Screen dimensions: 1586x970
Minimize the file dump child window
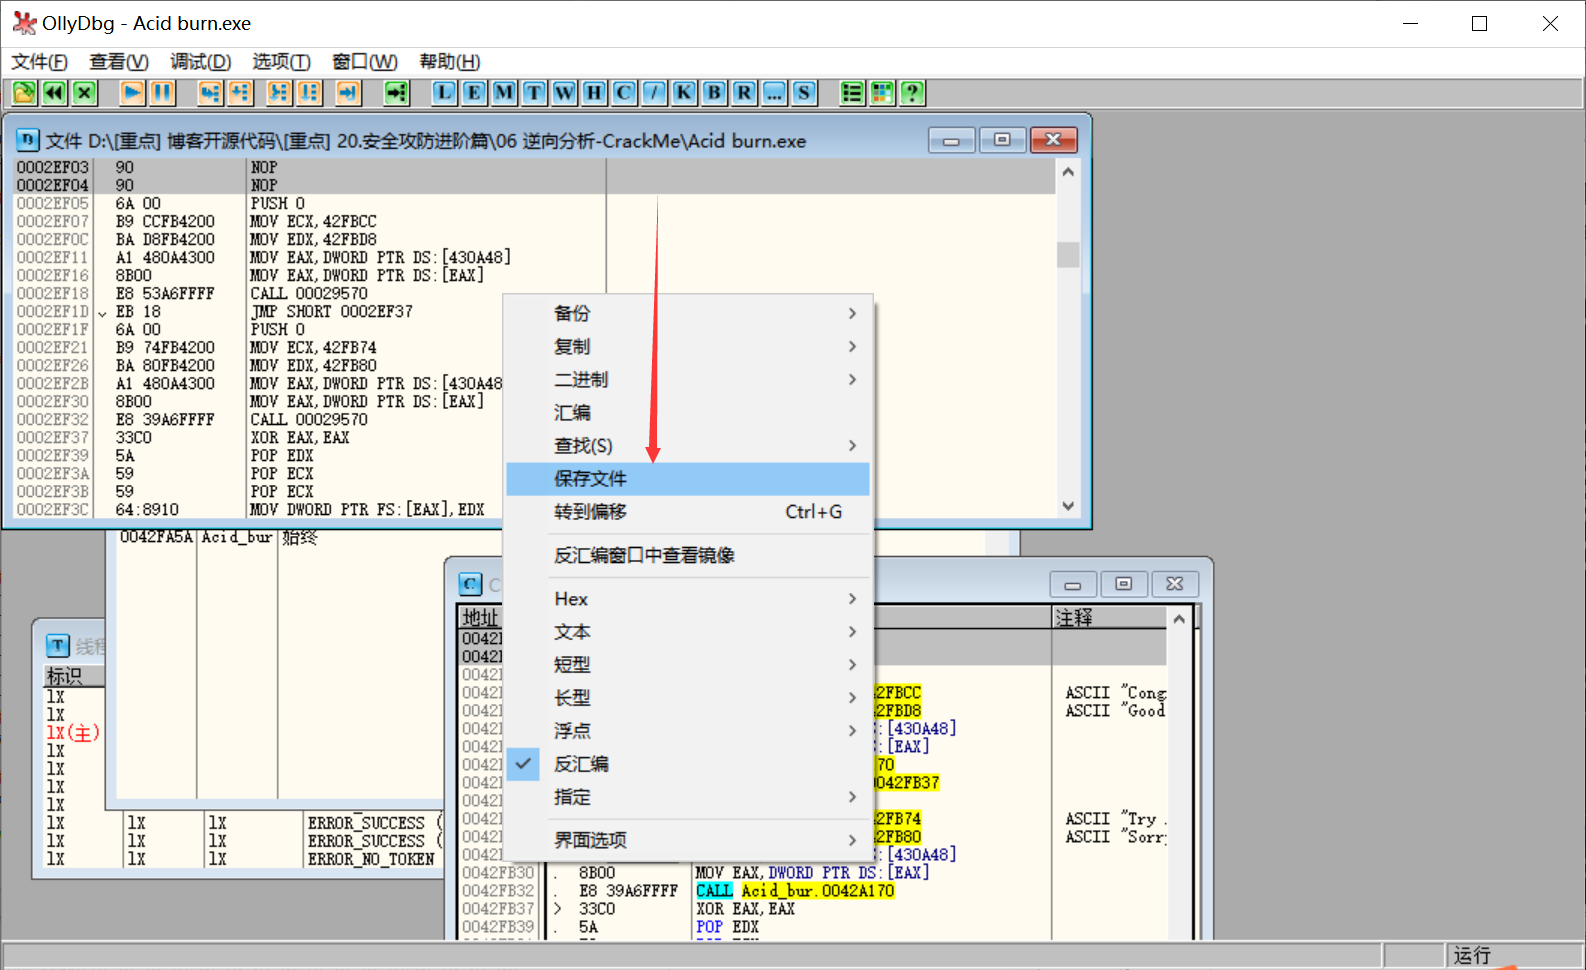click(951, 140)
